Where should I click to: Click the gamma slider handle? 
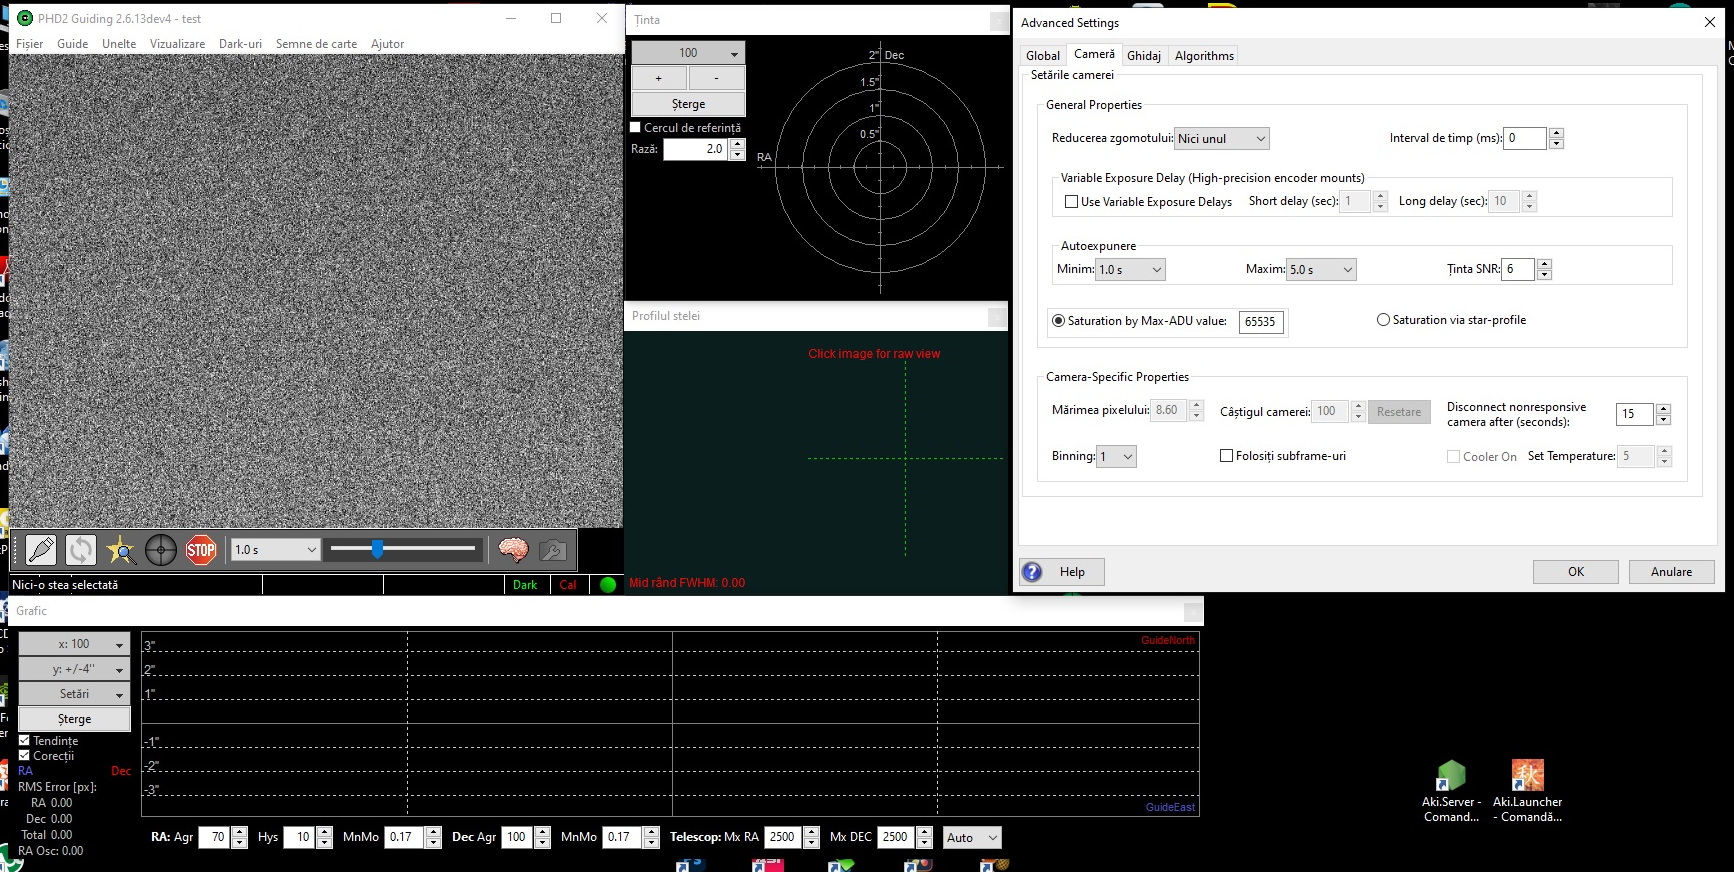377,549
